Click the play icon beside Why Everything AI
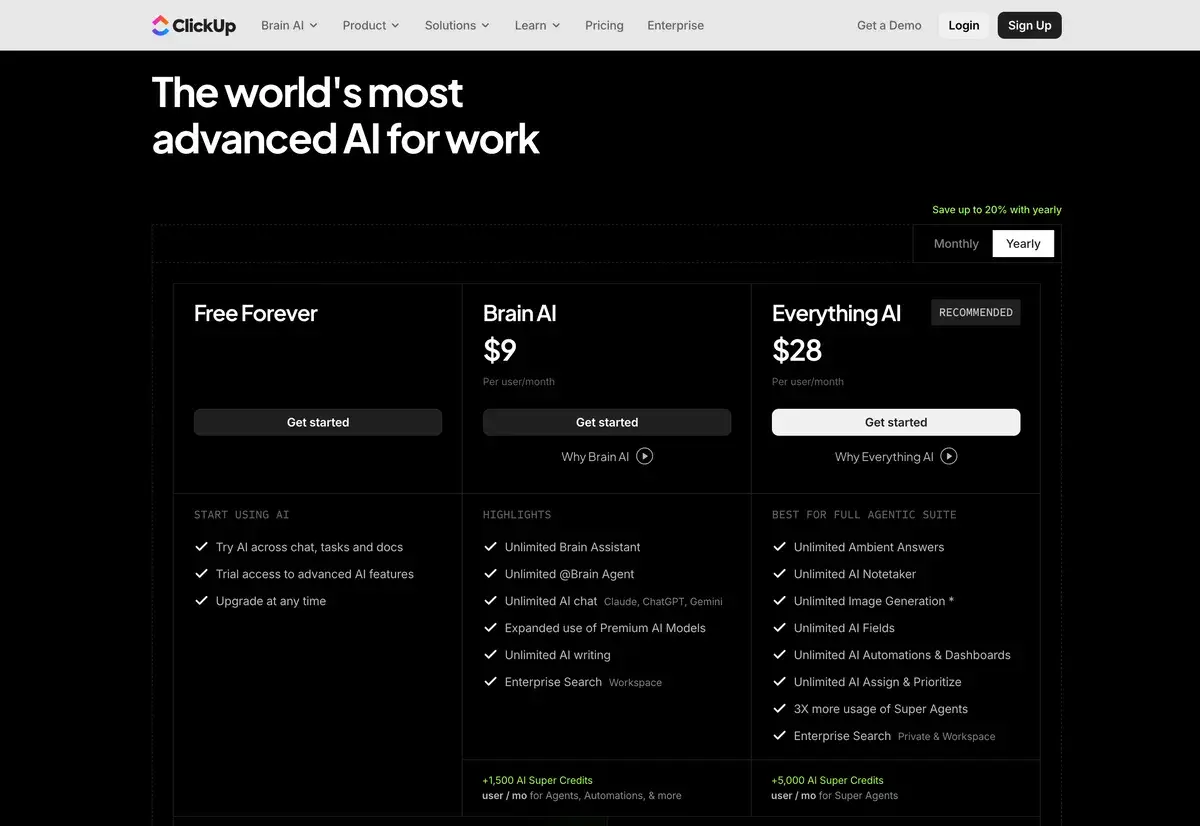The width and height of the screenshot is (1200, 826). [949, 456]
